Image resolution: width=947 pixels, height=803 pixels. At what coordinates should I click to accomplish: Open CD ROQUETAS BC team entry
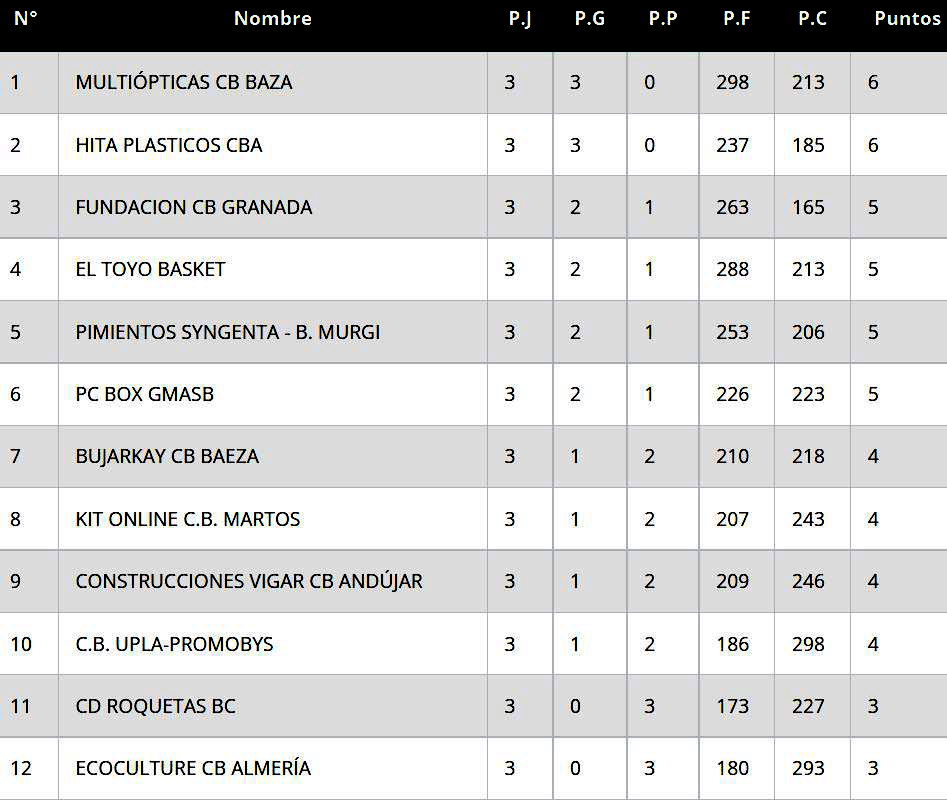coord(156,706)
